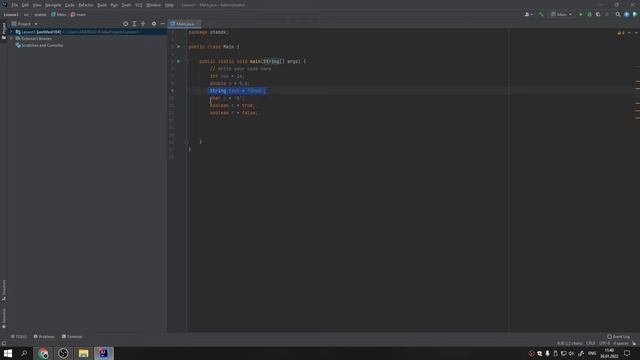Screen dimensions: 640x360
Task: Open the user account icon in the toolbar
Action: pyautogui.click(x=528, y=14)
